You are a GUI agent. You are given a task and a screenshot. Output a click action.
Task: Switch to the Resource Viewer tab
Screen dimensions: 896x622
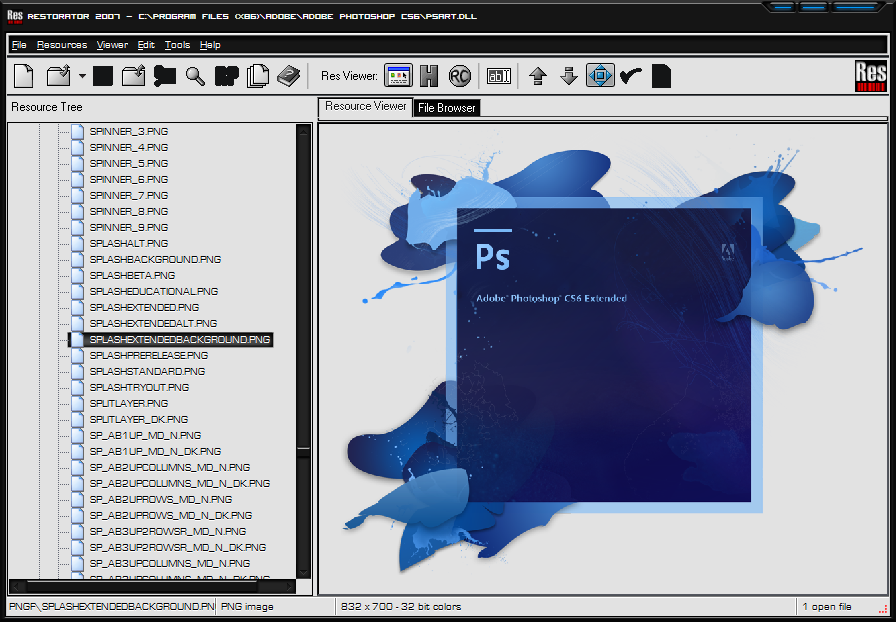(365, 106)
